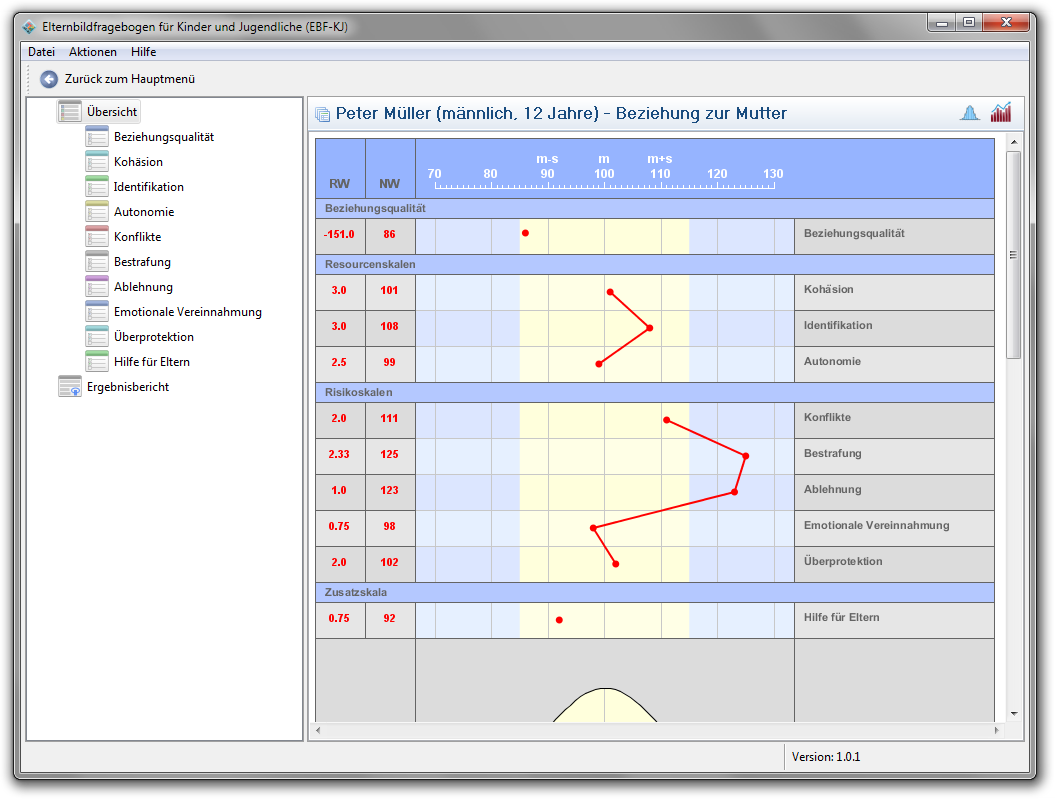Click the icon beside Beziehungsqualität in tree
This screenshot has height=799, width=1055.
tap(97, 137)
